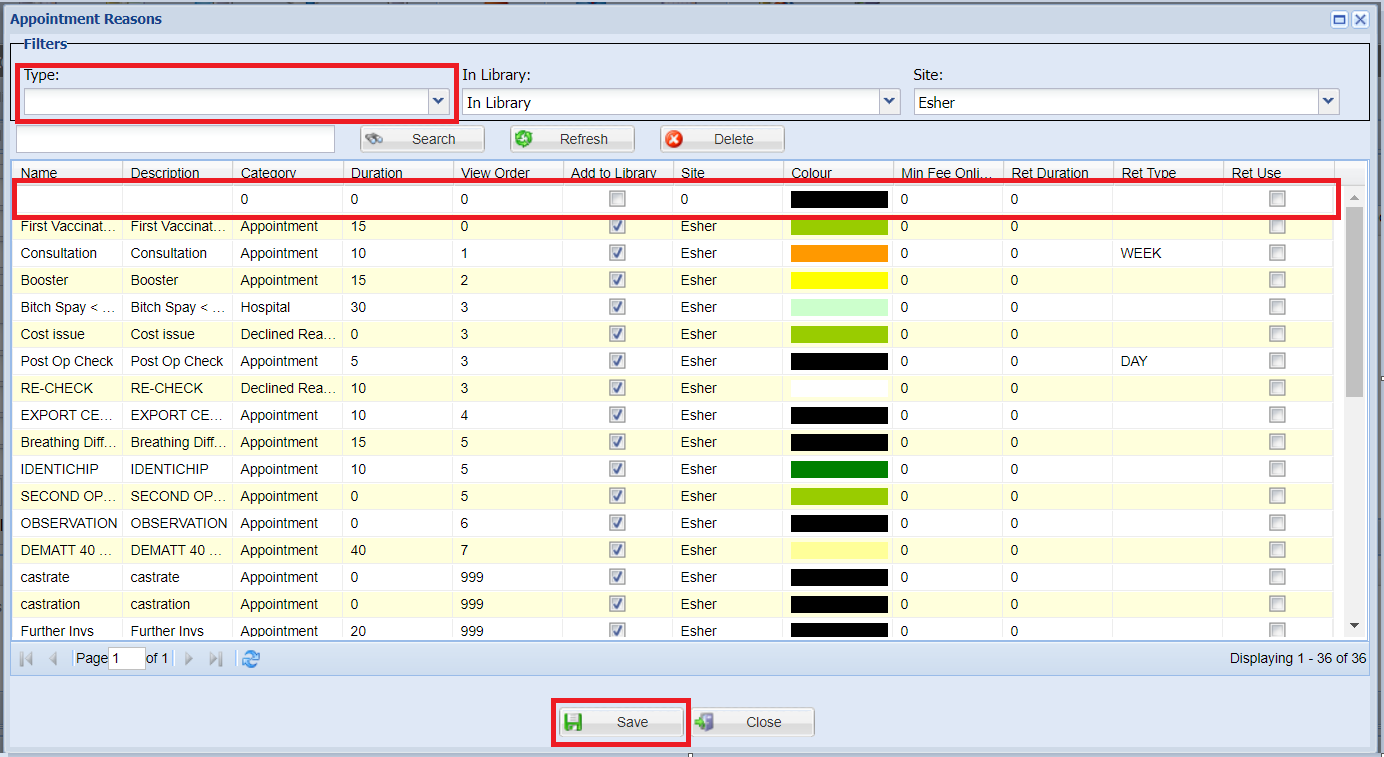Viewport: 1384px width, 757px height.
Task: Go to first page in pager
Action: click(26, 659)
